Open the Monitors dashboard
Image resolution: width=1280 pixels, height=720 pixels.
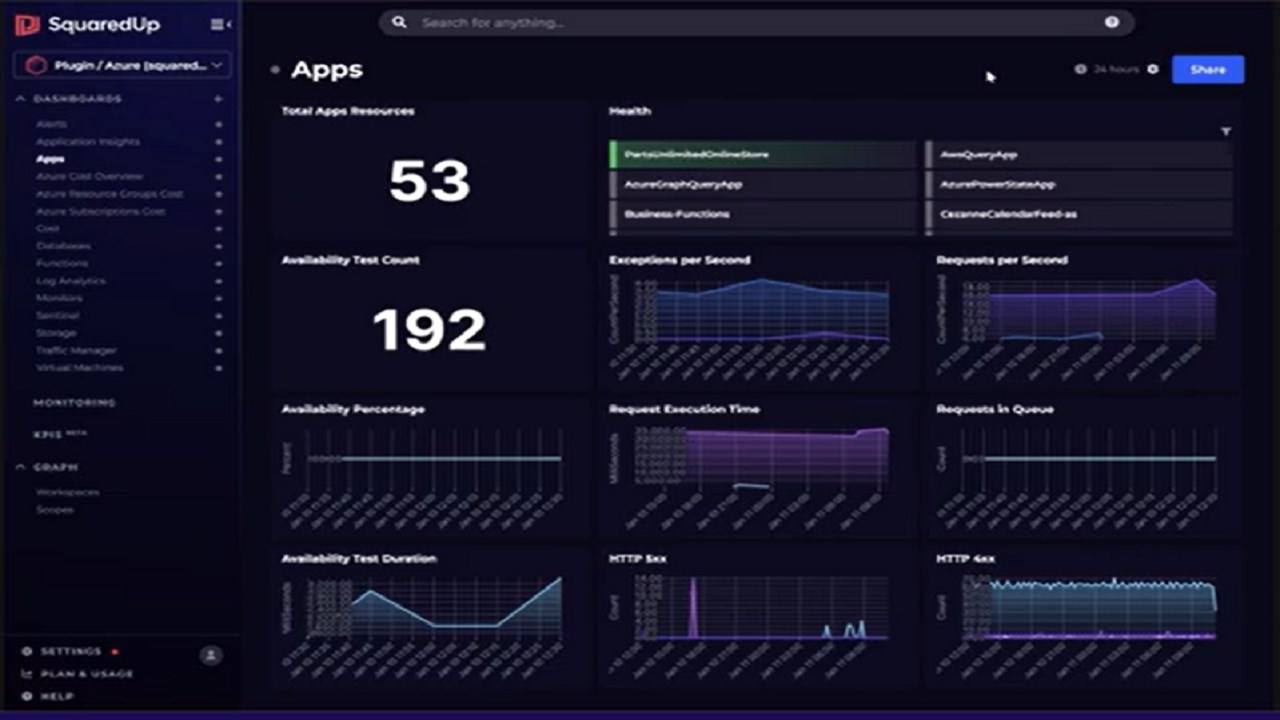pos(59,298)
